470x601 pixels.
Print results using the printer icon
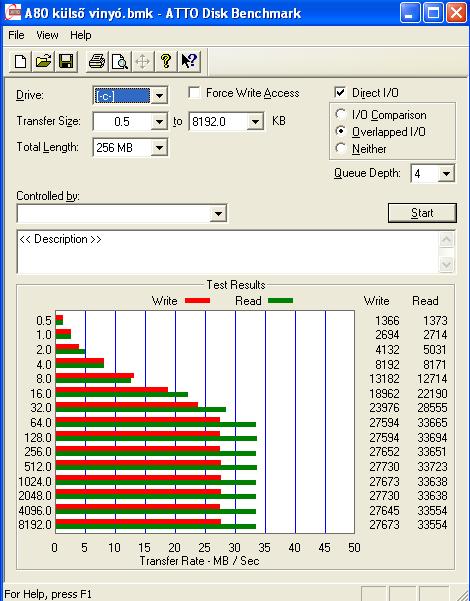point(97,61)
